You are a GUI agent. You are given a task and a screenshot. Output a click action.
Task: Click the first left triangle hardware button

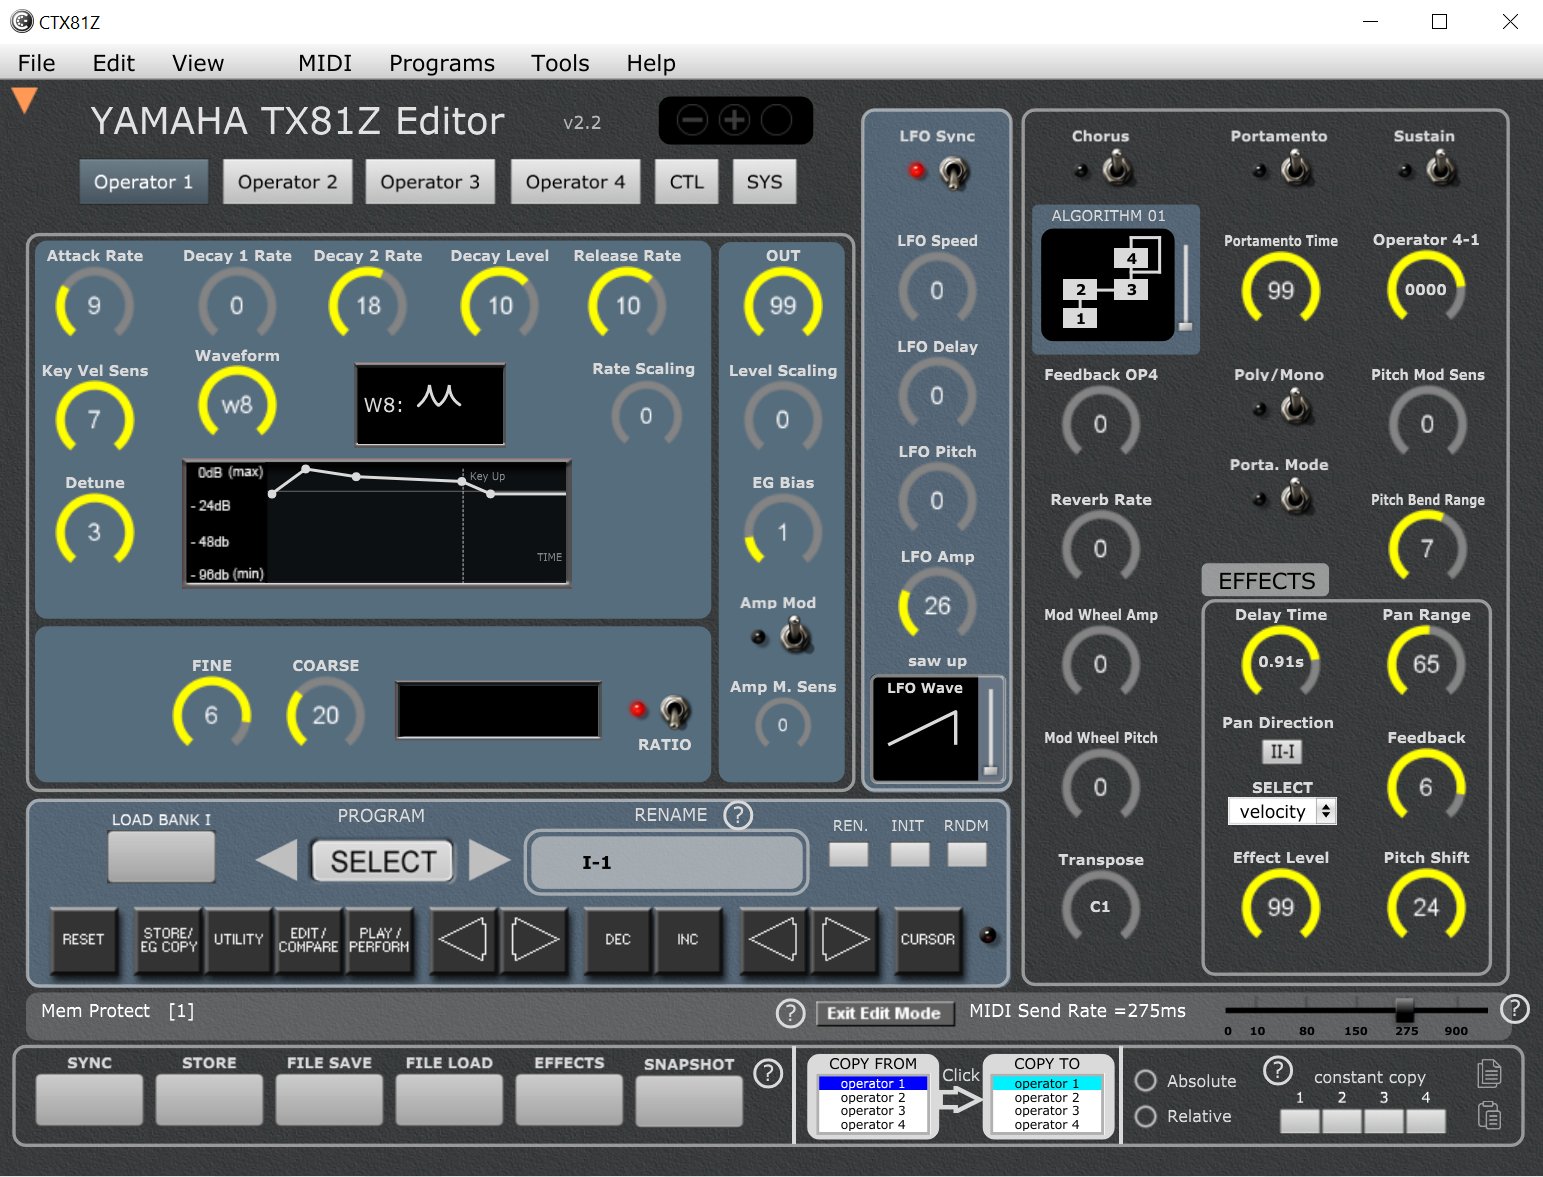pyautogui.click(x=463, y=940)
